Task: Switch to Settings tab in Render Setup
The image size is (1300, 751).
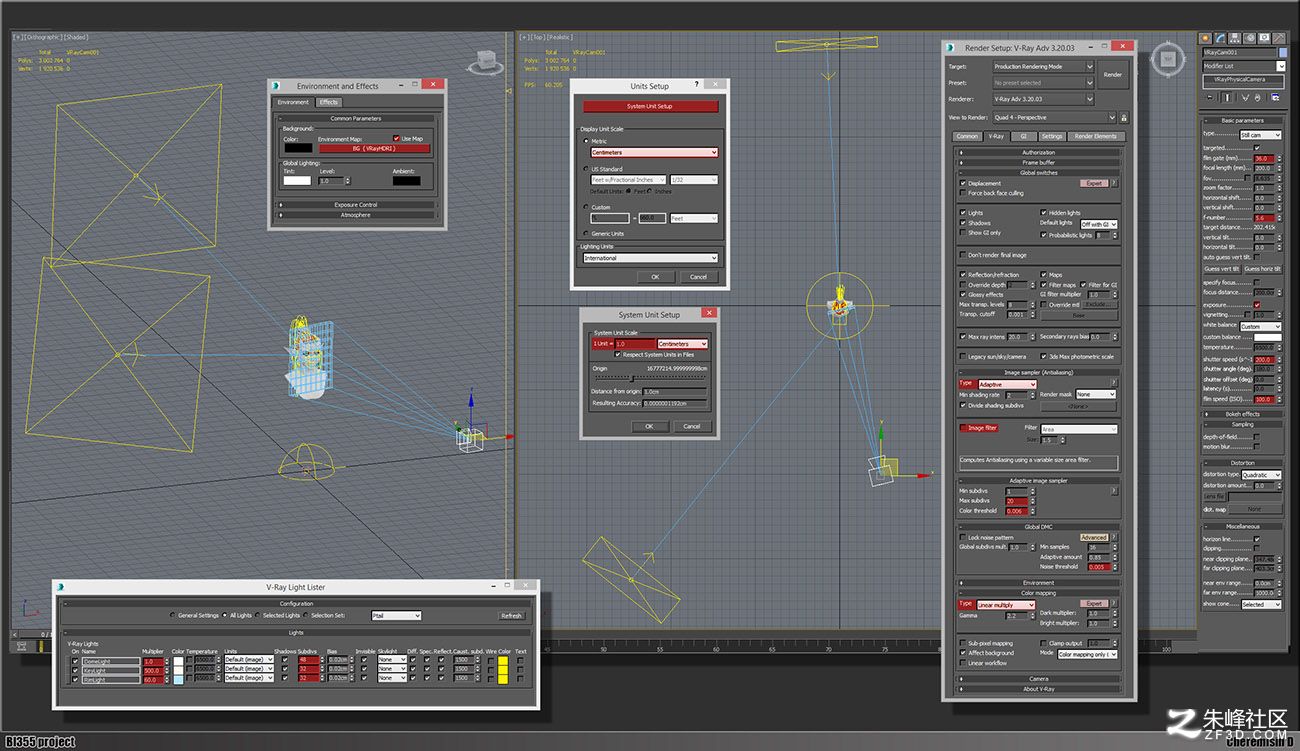Action: click(x=1052, y=136)
